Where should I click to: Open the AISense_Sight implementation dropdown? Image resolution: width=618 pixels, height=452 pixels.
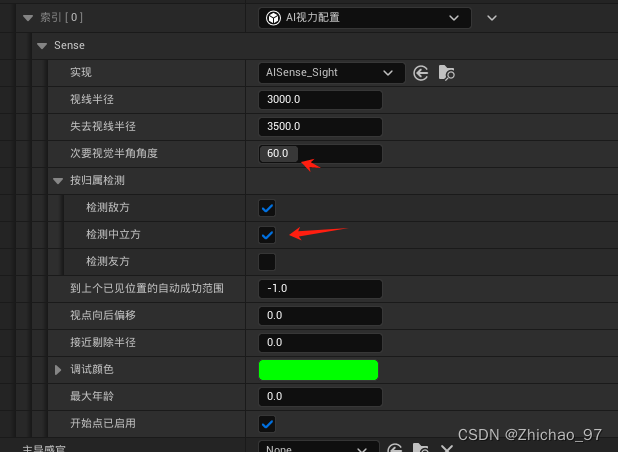[332, 73]
